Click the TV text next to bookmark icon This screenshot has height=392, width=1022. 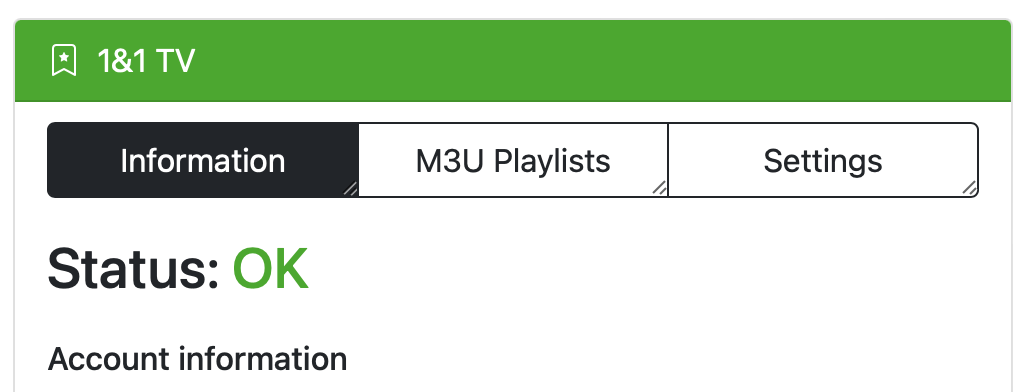pos(176,61)
